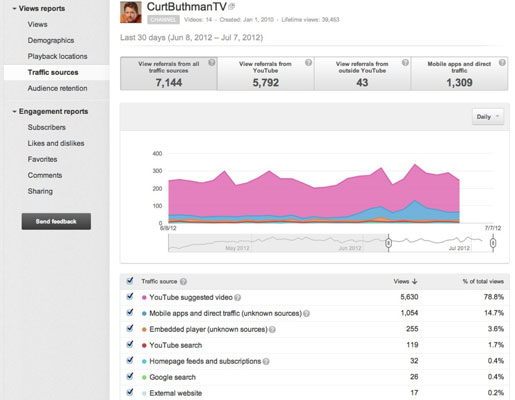Select View referrals from all traffic sources tab
The height and width of the screenshot is (400, 515).
pos(169,73)
